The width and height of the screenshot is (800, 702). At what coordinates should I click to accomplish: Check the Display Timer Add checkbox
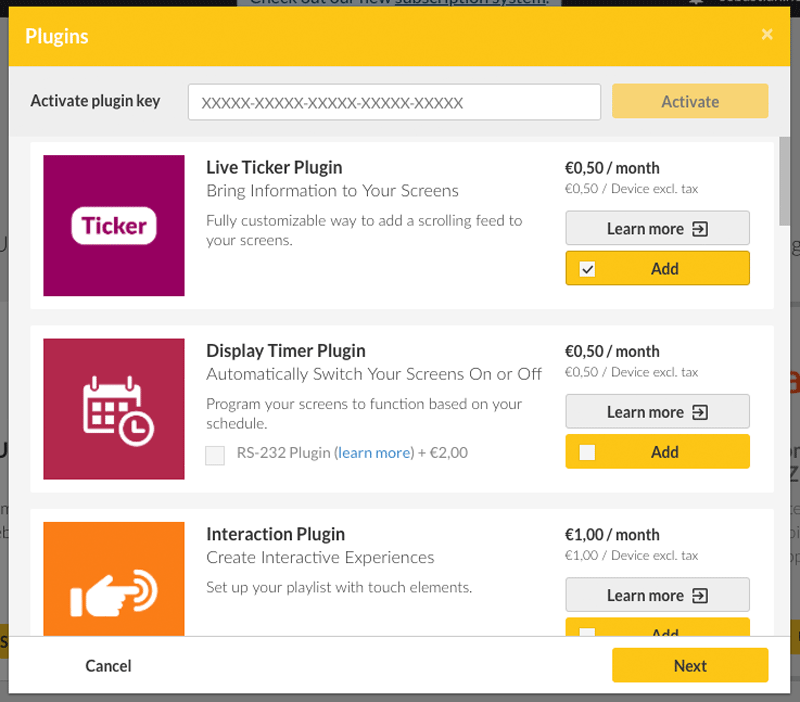click(587, 452)
